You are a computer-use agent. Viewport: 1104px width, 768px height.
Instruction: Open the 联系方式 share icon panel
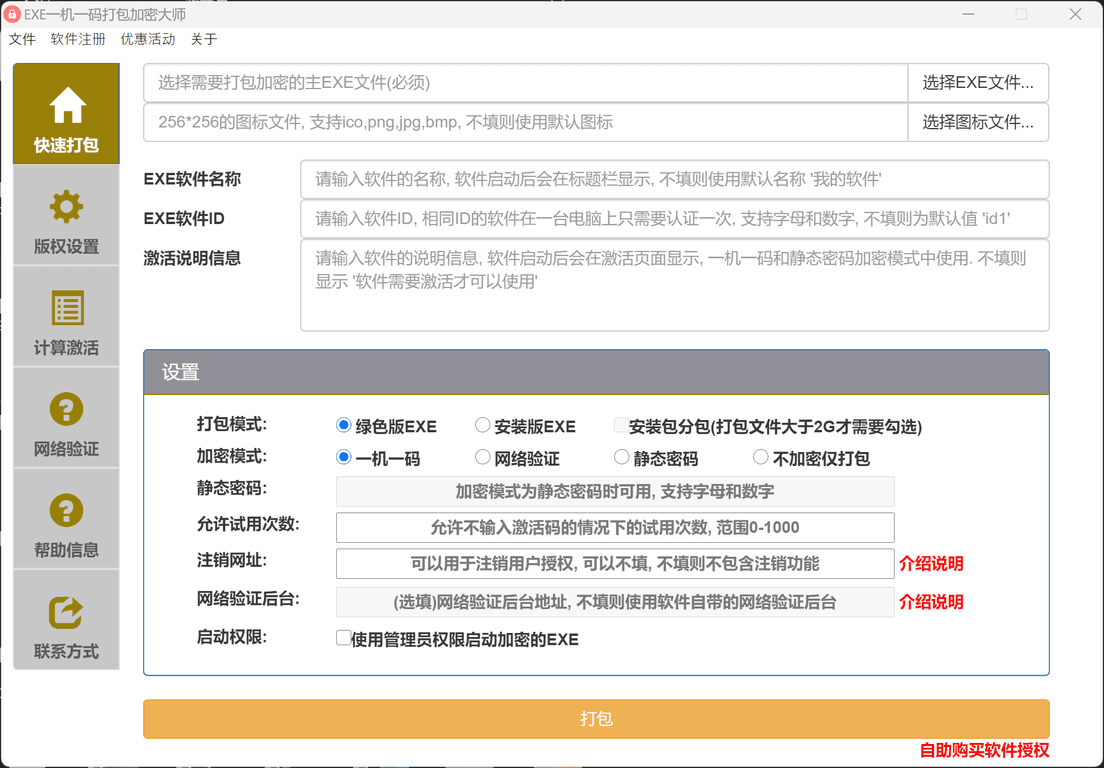(x=66, y=620)
